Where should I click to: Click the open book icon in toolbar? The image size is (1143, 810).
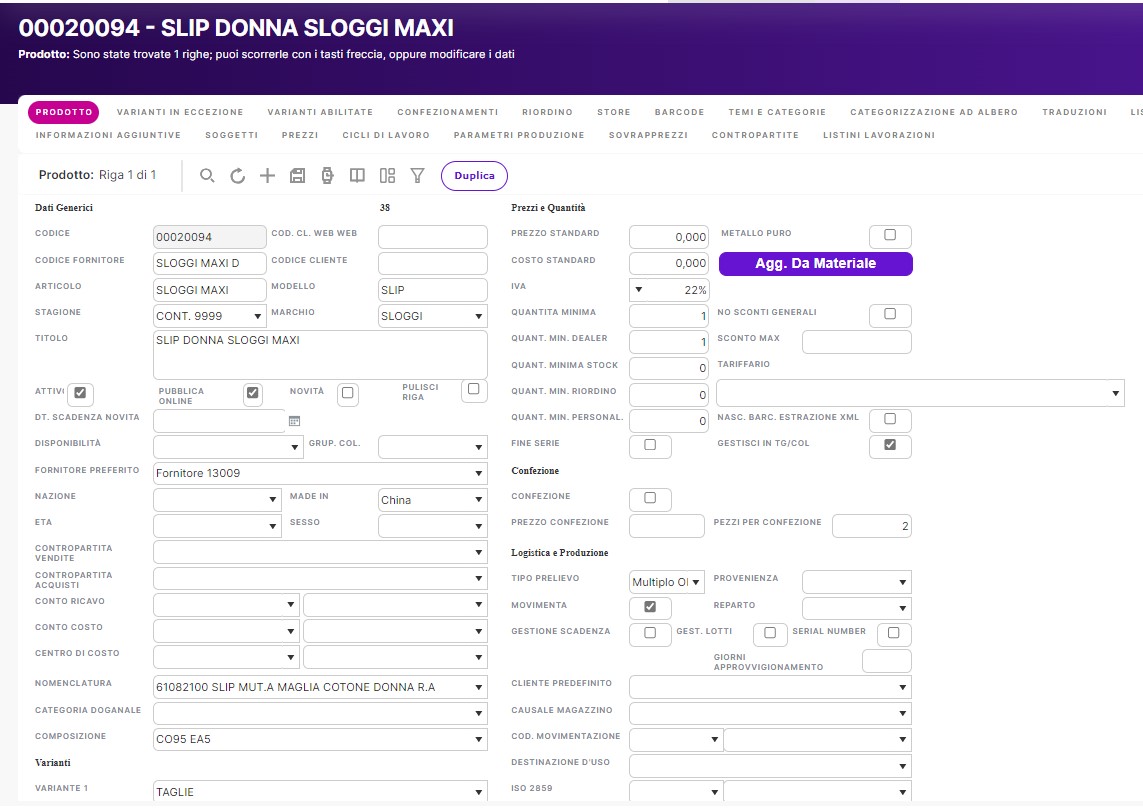tap(357, 176)
